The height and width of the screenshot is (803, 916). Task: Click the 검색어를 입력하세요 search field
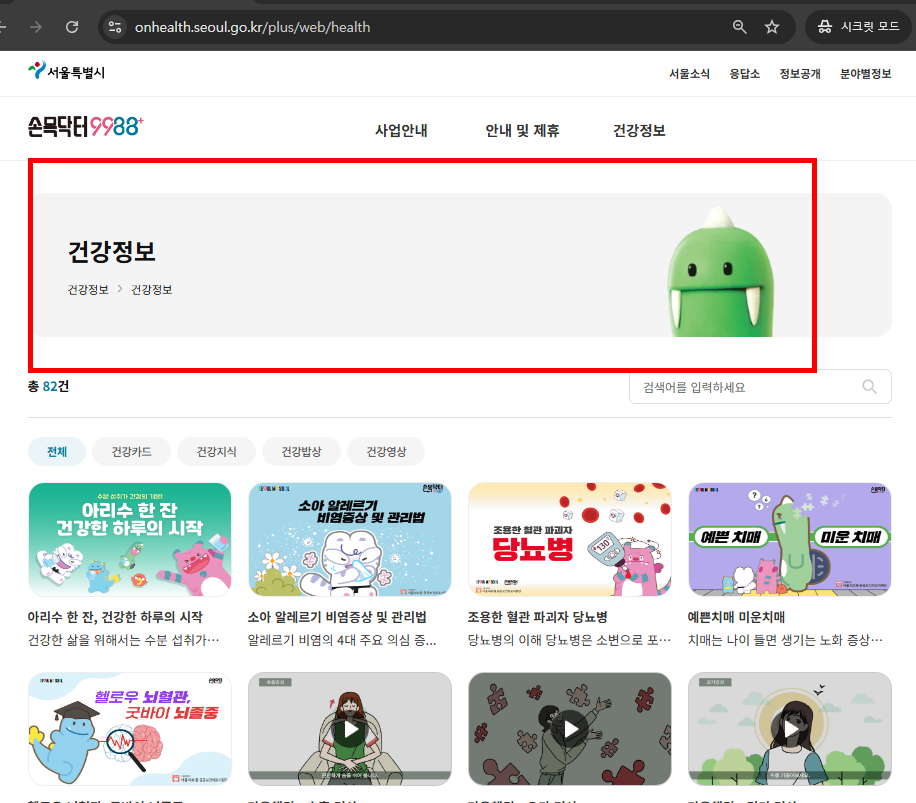(x=750, y=387)
